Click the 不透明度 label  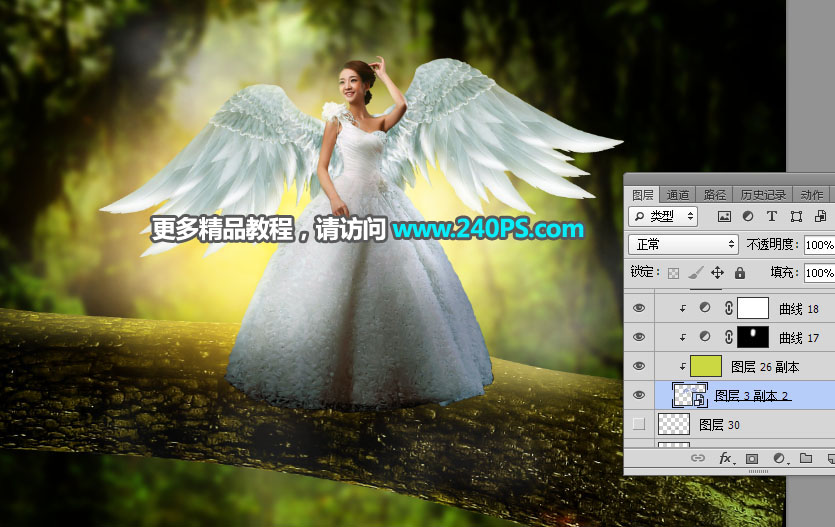[772, 245]
